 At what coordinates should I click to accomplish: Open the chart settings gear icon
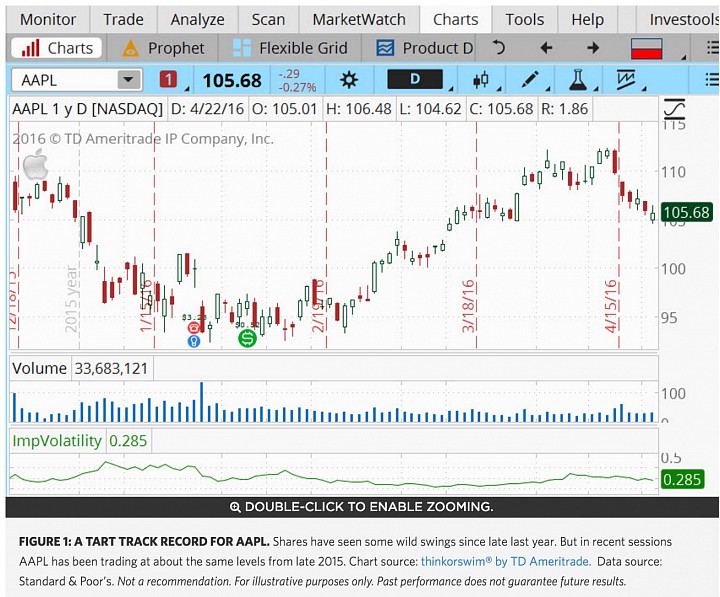(349, 80)
